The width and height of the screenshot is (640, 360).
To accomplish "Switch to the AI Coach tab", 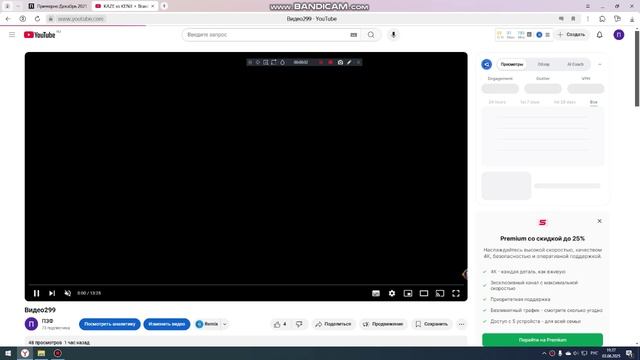I will click(575, 64).
